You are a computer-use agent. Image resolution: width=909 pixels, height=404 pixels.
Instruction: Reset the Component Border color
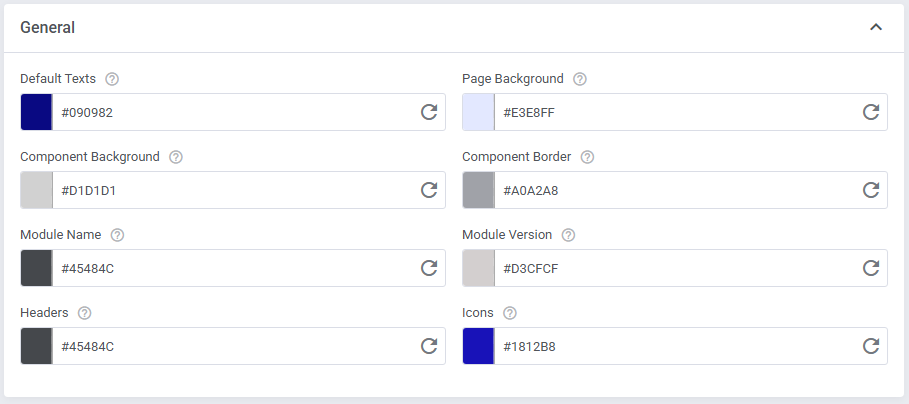871,190
